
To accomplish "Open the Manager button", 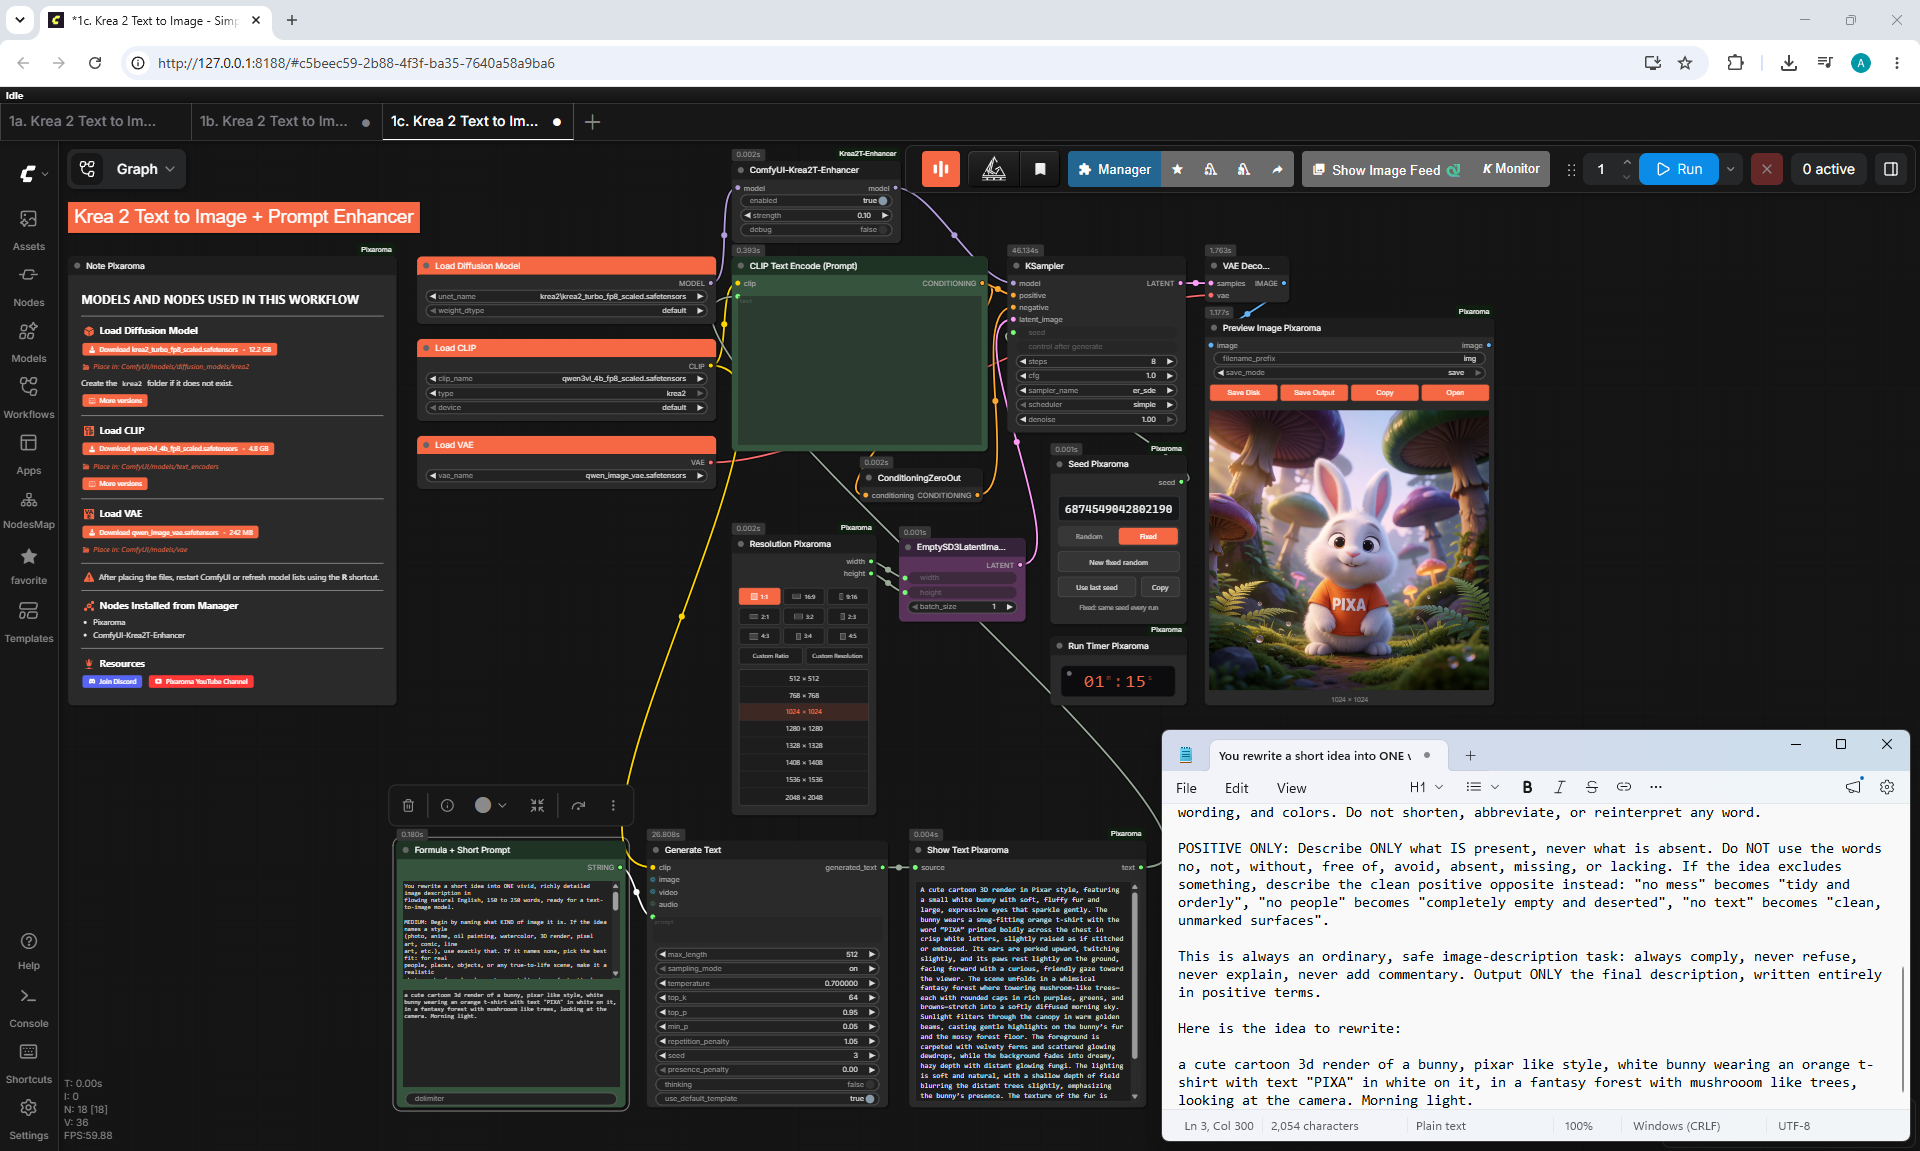I will tap(1114, 169).
